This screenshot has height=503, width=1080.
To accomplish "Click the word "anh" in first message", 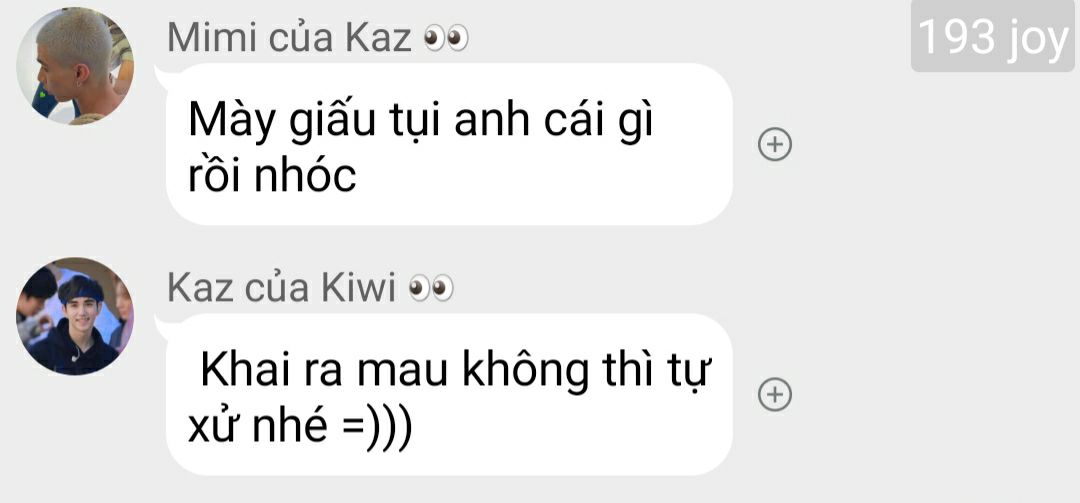I will click(x=492, y=121).
